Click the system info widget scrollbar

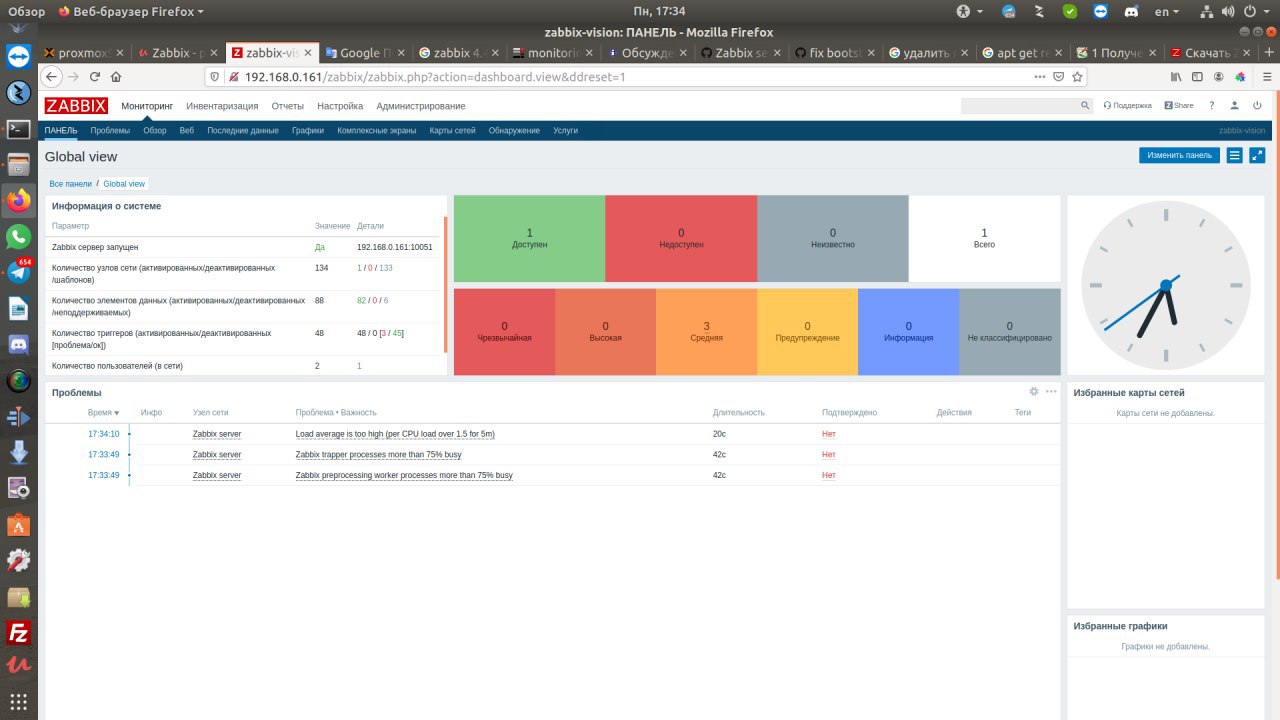pos(445,284)
